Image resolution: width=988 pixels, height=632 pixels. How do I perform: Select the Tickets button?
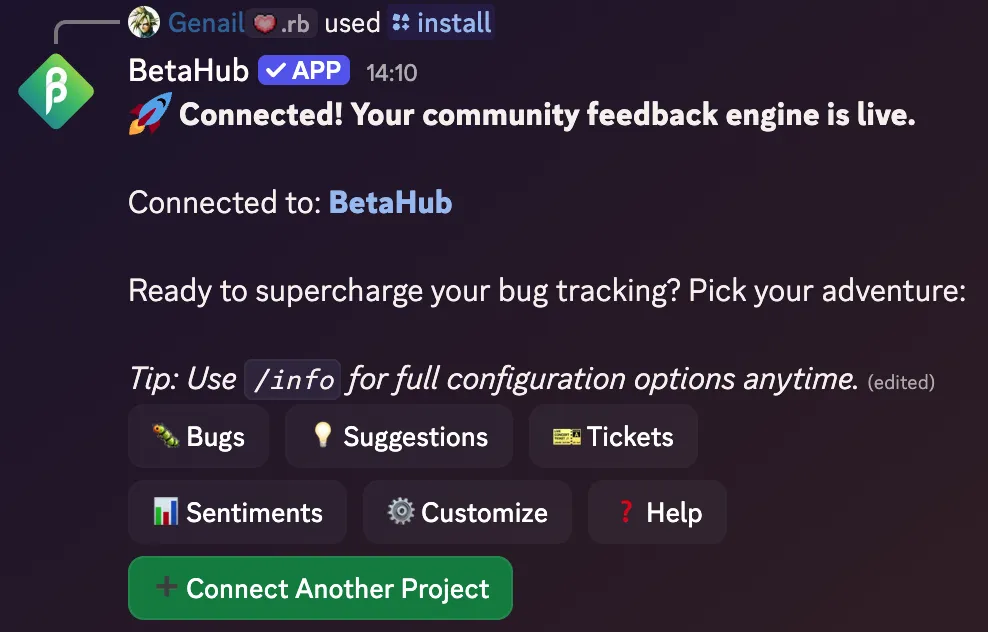[x=613, y=437]
